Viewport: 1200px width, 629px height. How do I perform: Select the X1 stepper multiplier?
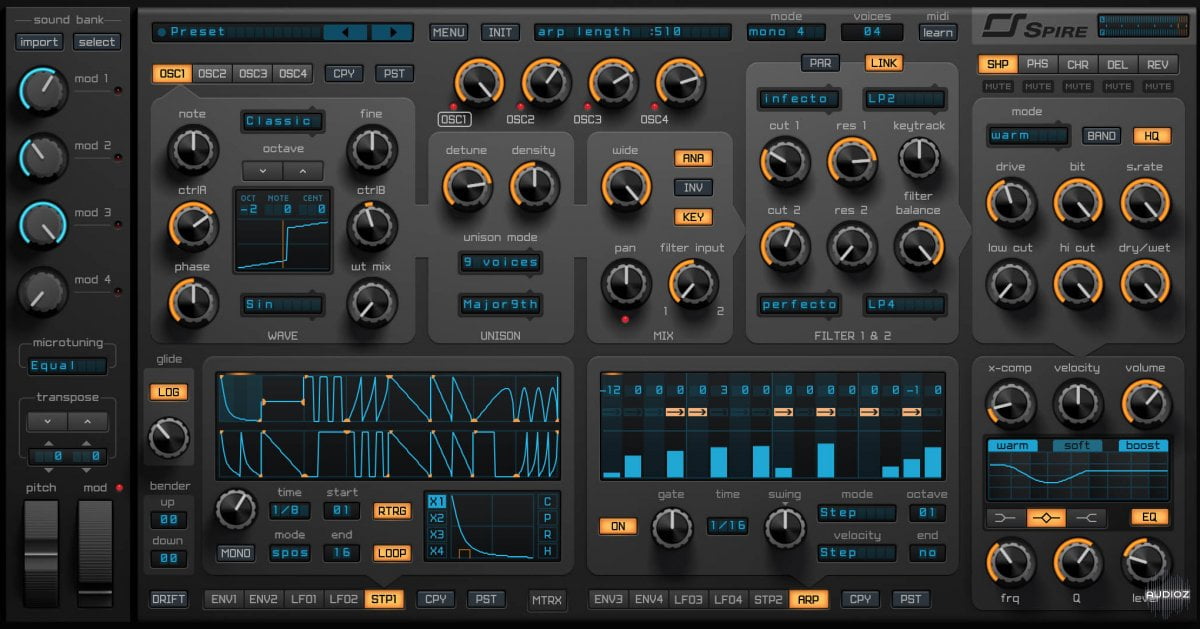pyautogui.click(x=436, y=502)
